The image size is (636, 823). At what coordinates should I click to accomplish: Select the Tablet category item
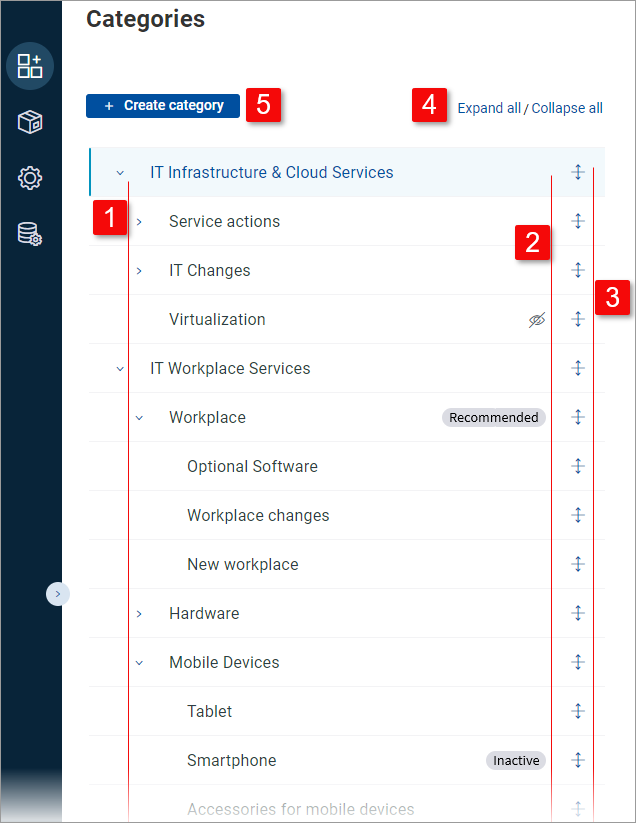(209, 711)
